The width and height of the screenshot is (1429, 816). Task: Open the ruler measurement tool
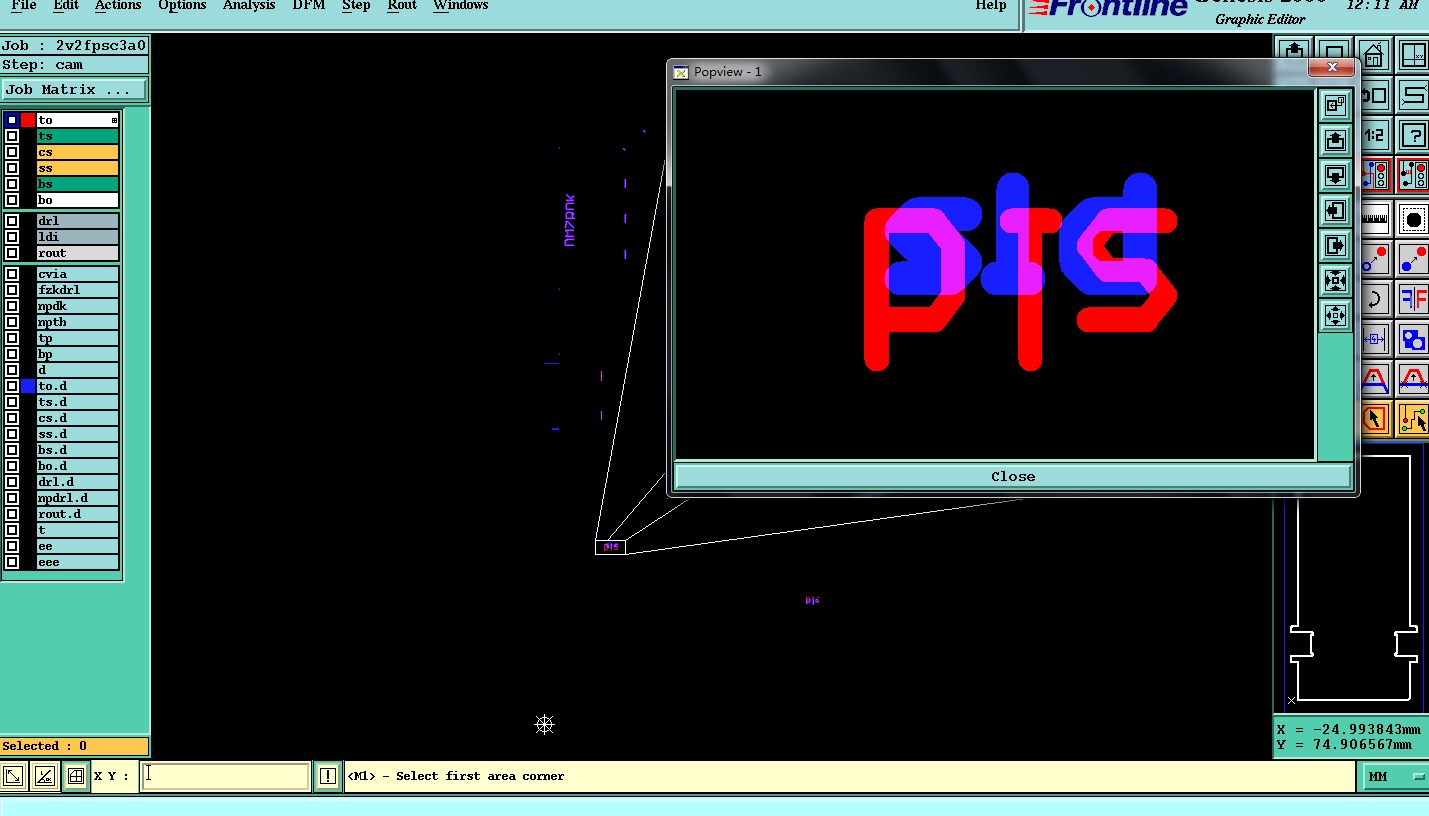[x=1376, y=219]
